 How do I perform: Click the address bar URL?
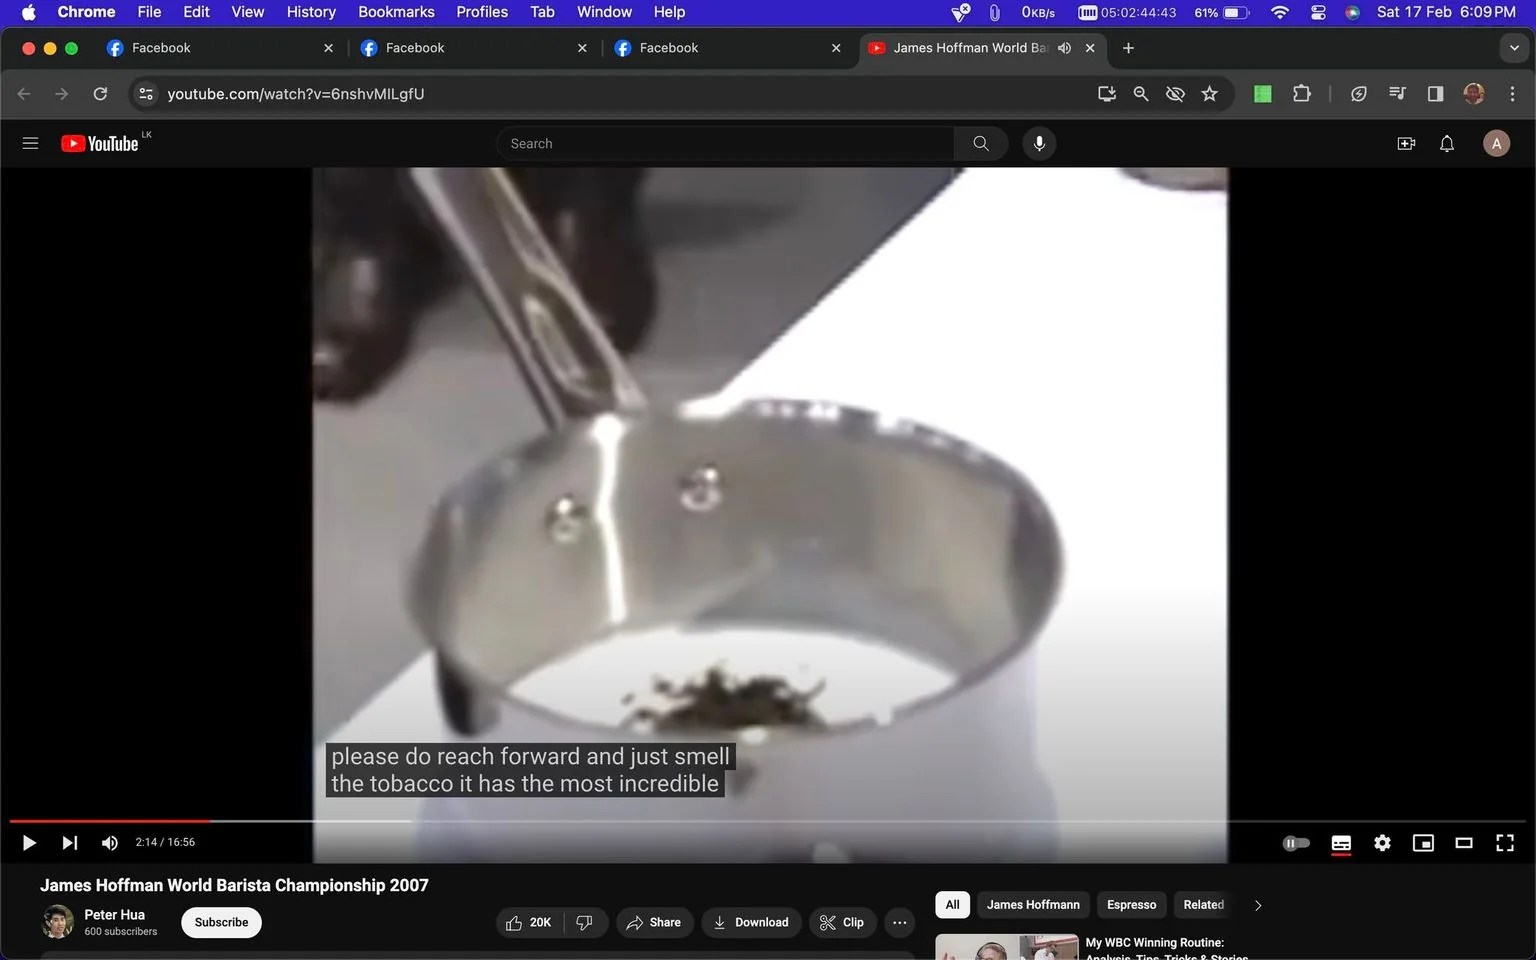[x=295, y=93]
